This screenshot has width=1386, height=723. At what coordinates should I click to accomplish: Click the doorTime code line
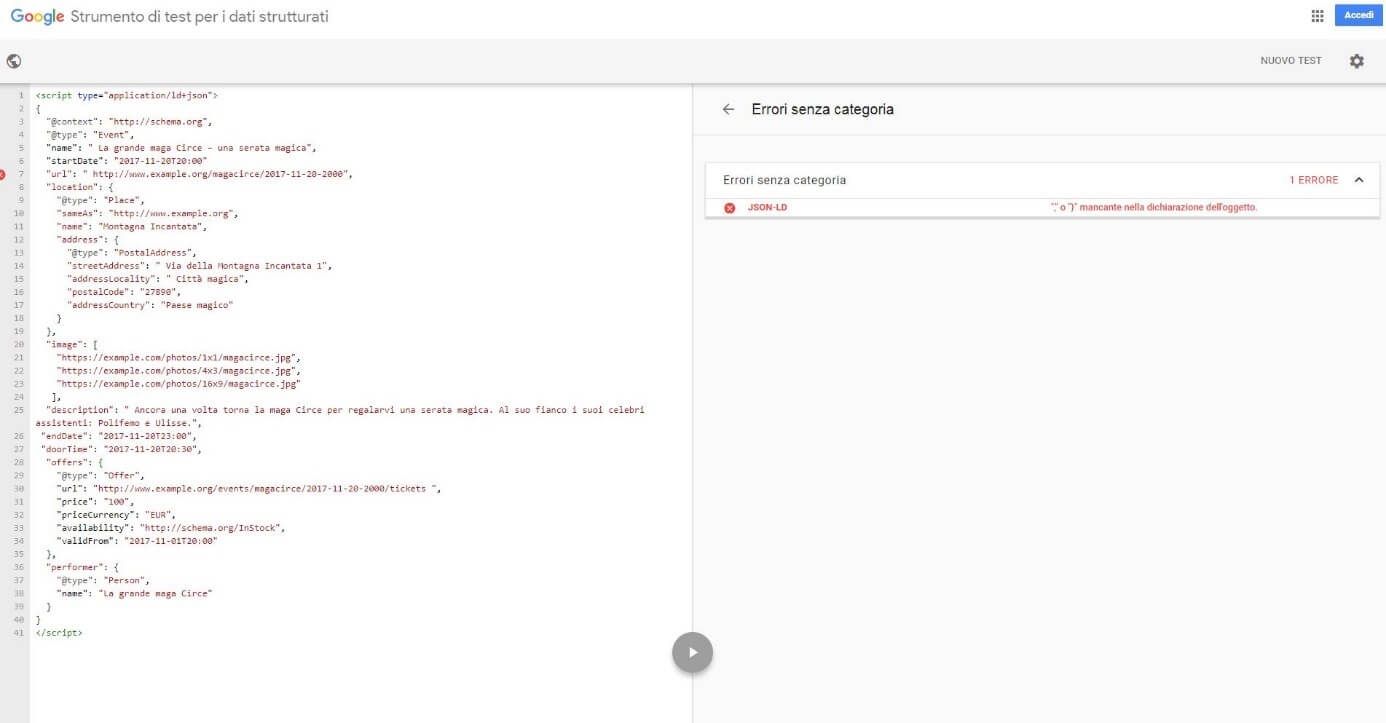click(x=121, y=449)
